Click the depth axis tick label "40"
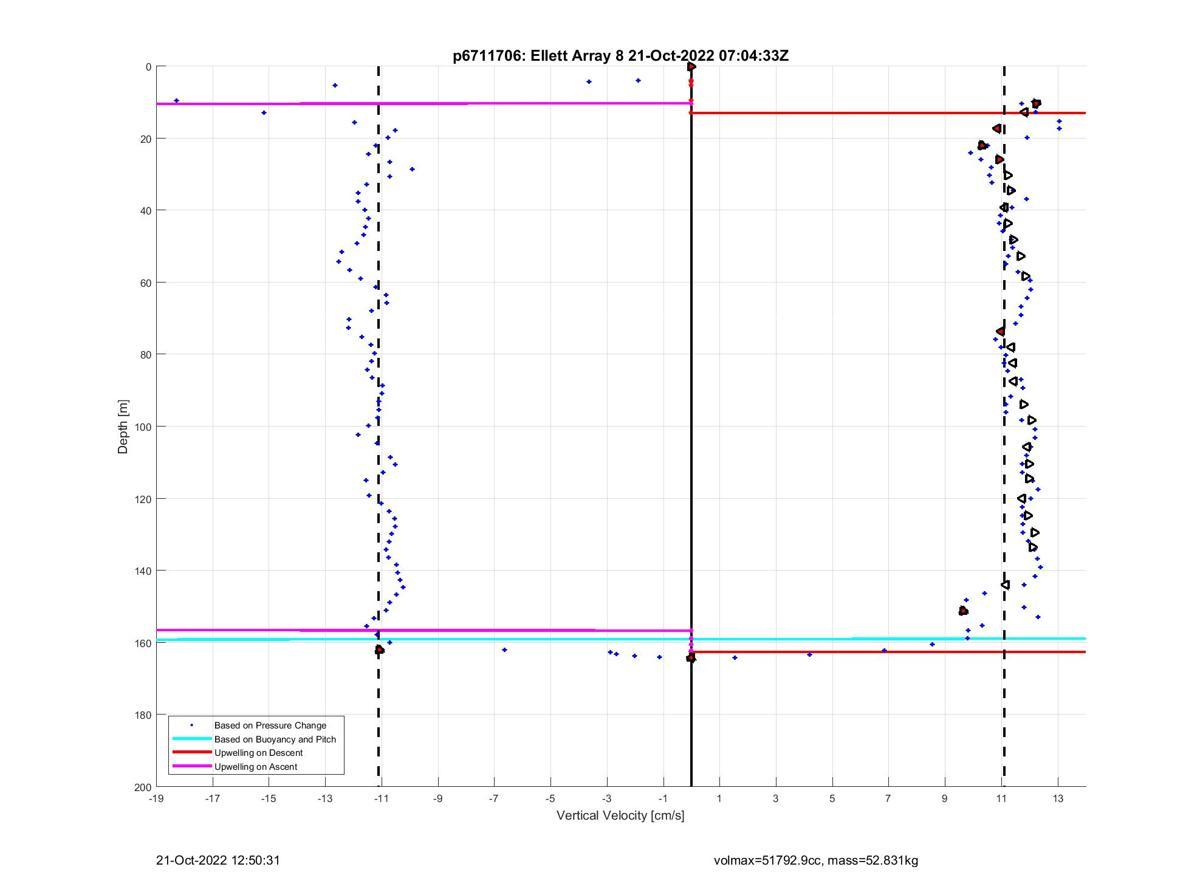The height and width of the screenshot is (885, 1200). point(145,211)
